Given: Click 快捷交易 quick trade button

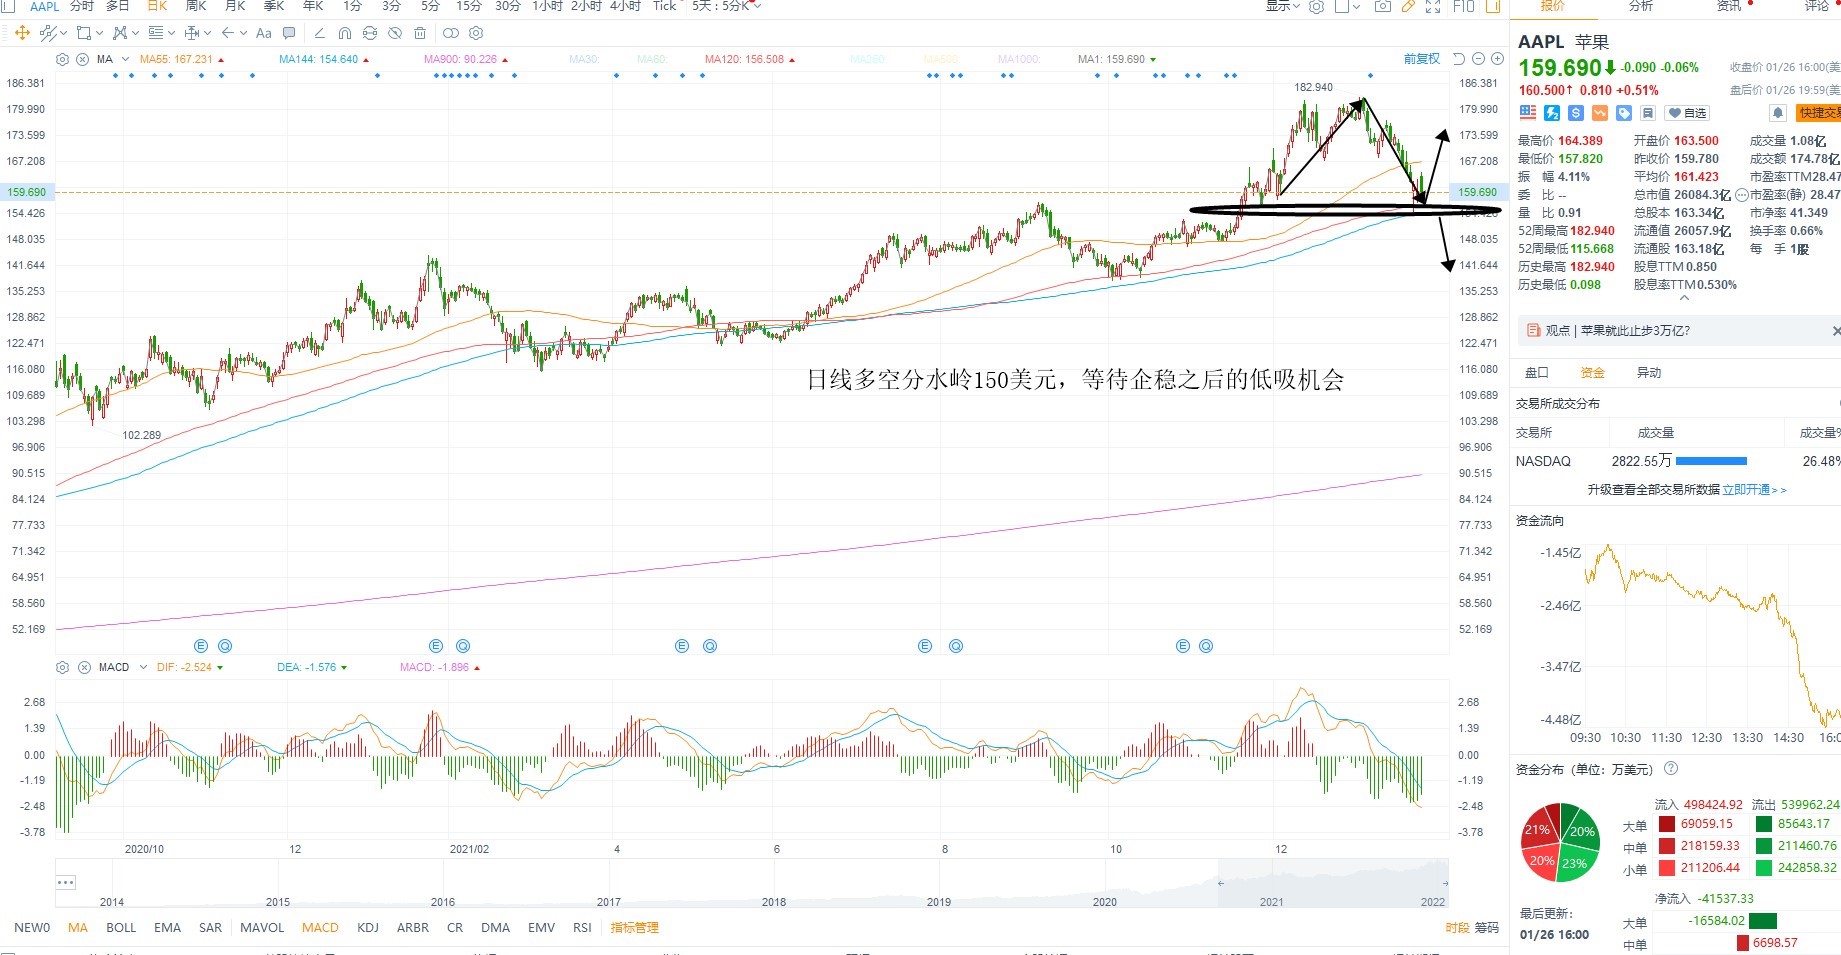Looking at the screenshot, I should click(1818, 113).
